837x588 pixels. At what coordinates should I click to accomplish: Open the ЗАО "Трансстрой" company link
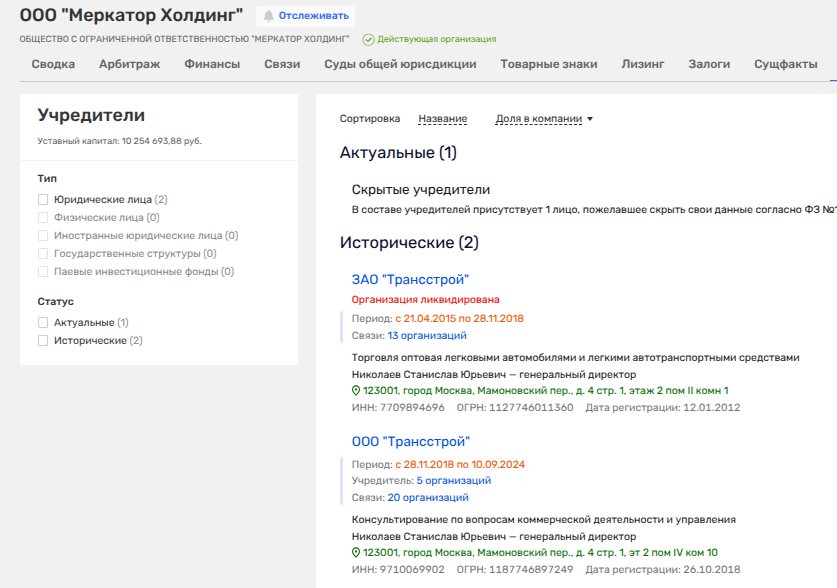click(x=410, y=280)
